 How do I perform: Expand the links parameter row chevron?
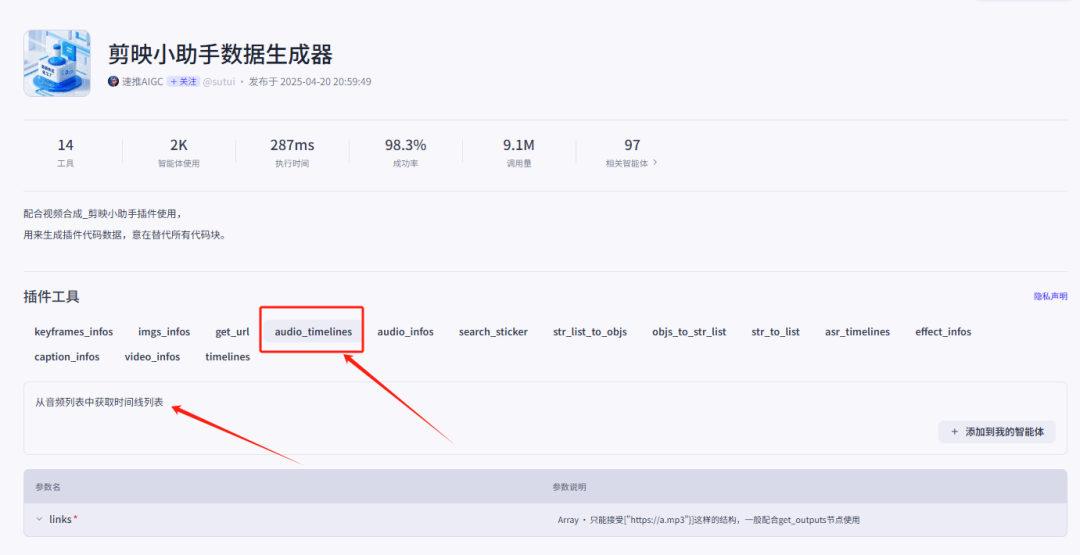click(39, 519)
